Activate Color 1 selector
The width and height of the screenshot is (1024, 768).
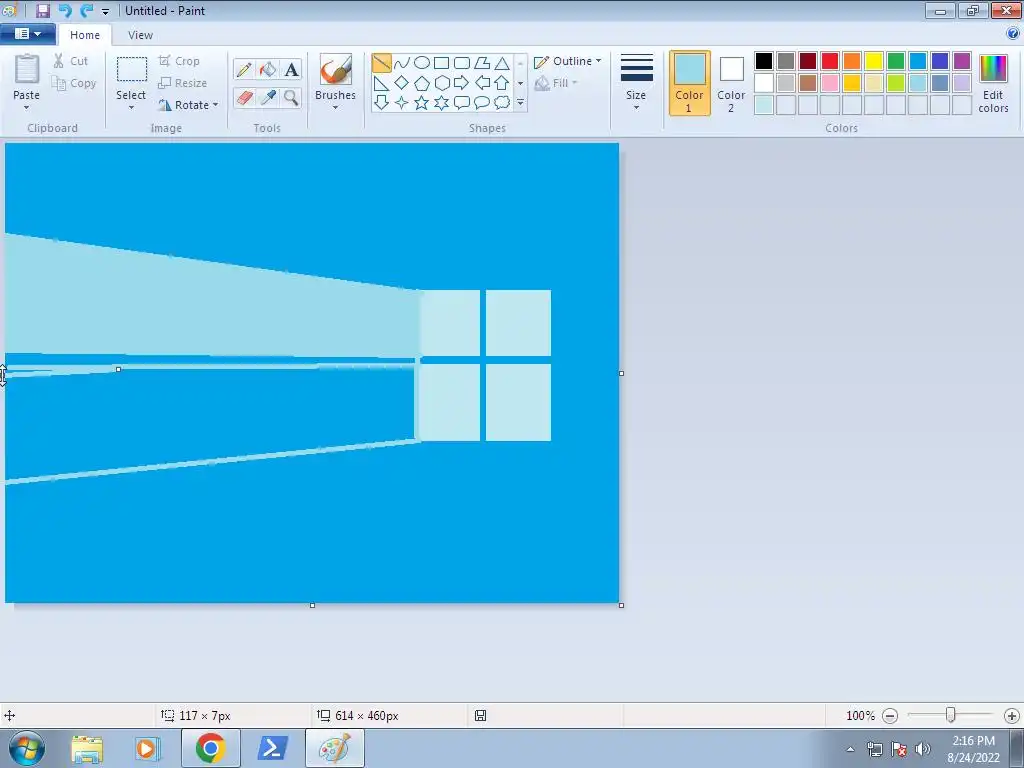(x=690, y=83)
